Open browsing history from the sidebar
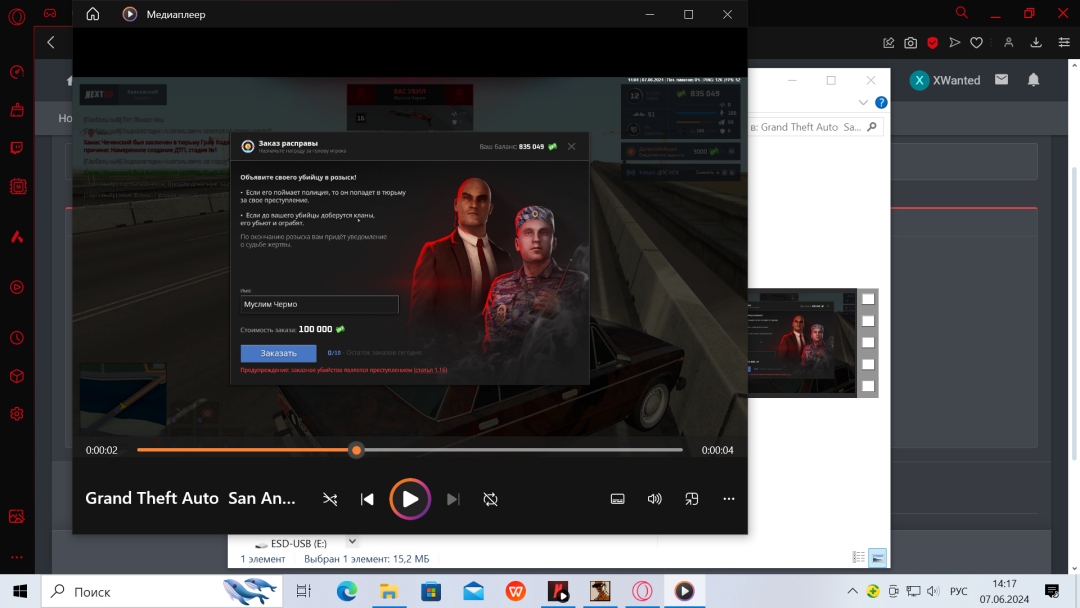1080x608 pixels. (x=17, y=338)
